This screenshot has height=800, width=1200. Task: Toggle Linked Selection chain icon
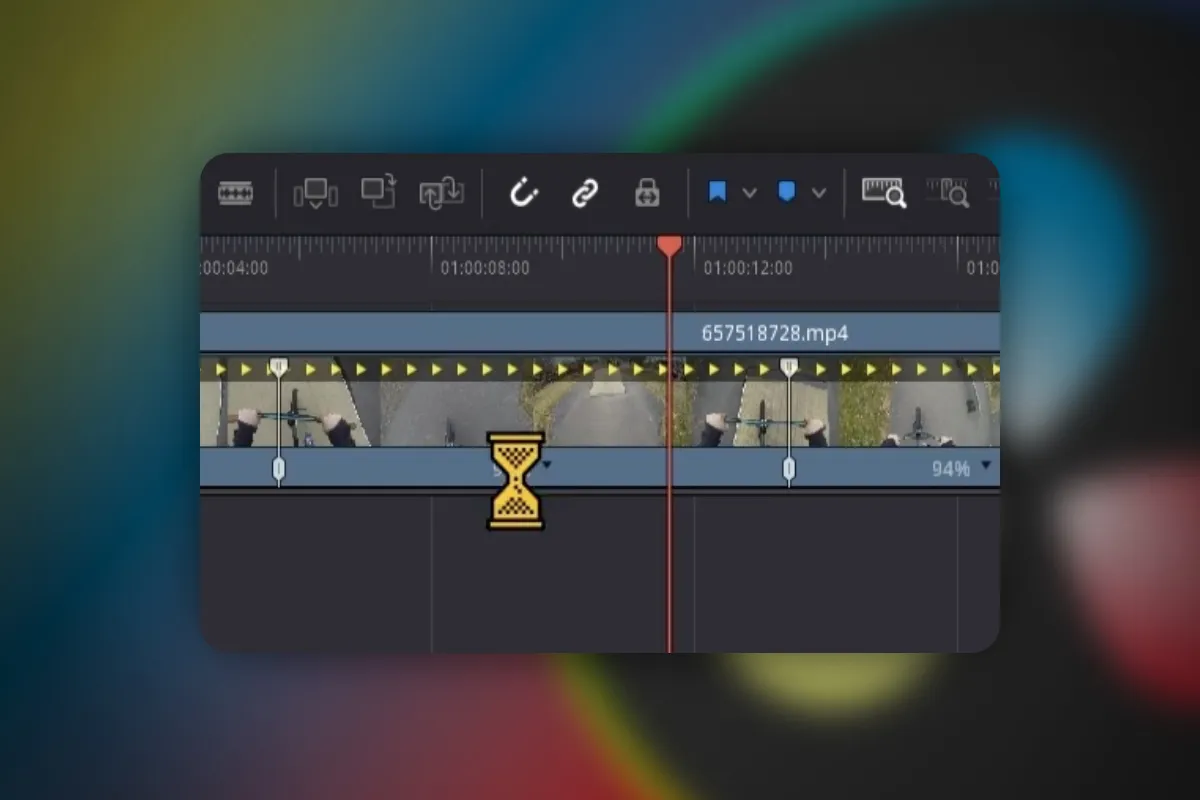(584, 193)
